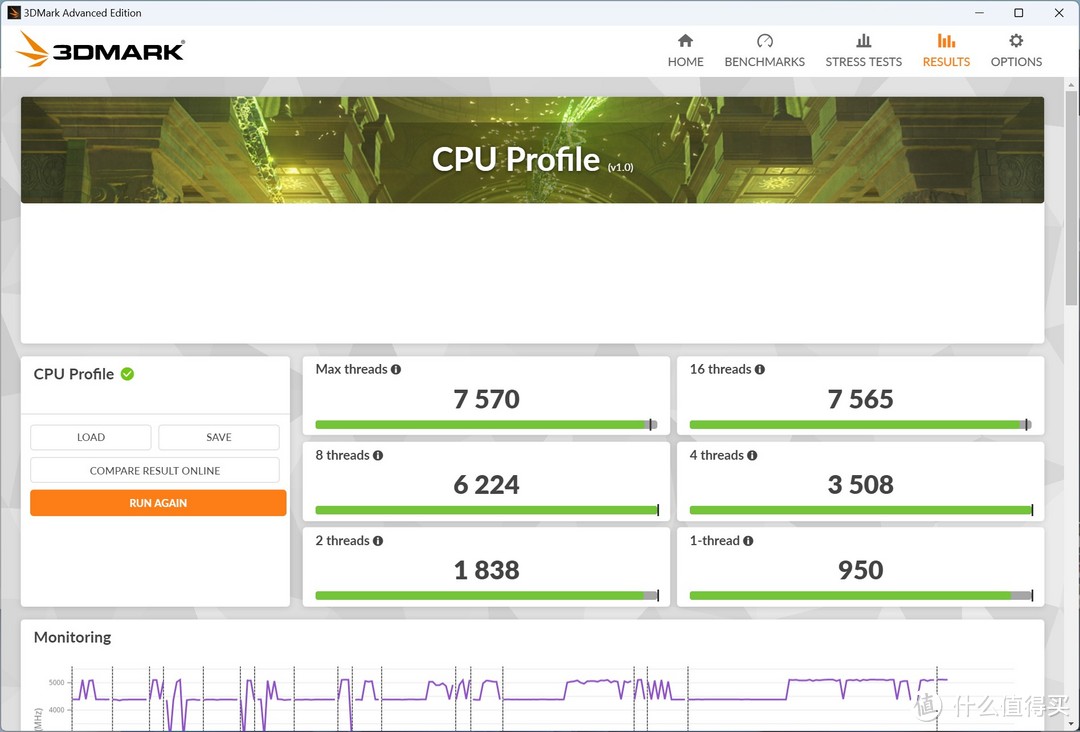Click the 4 threads score bar
The width and height of the screenshot is (1080, 732).
860,510
